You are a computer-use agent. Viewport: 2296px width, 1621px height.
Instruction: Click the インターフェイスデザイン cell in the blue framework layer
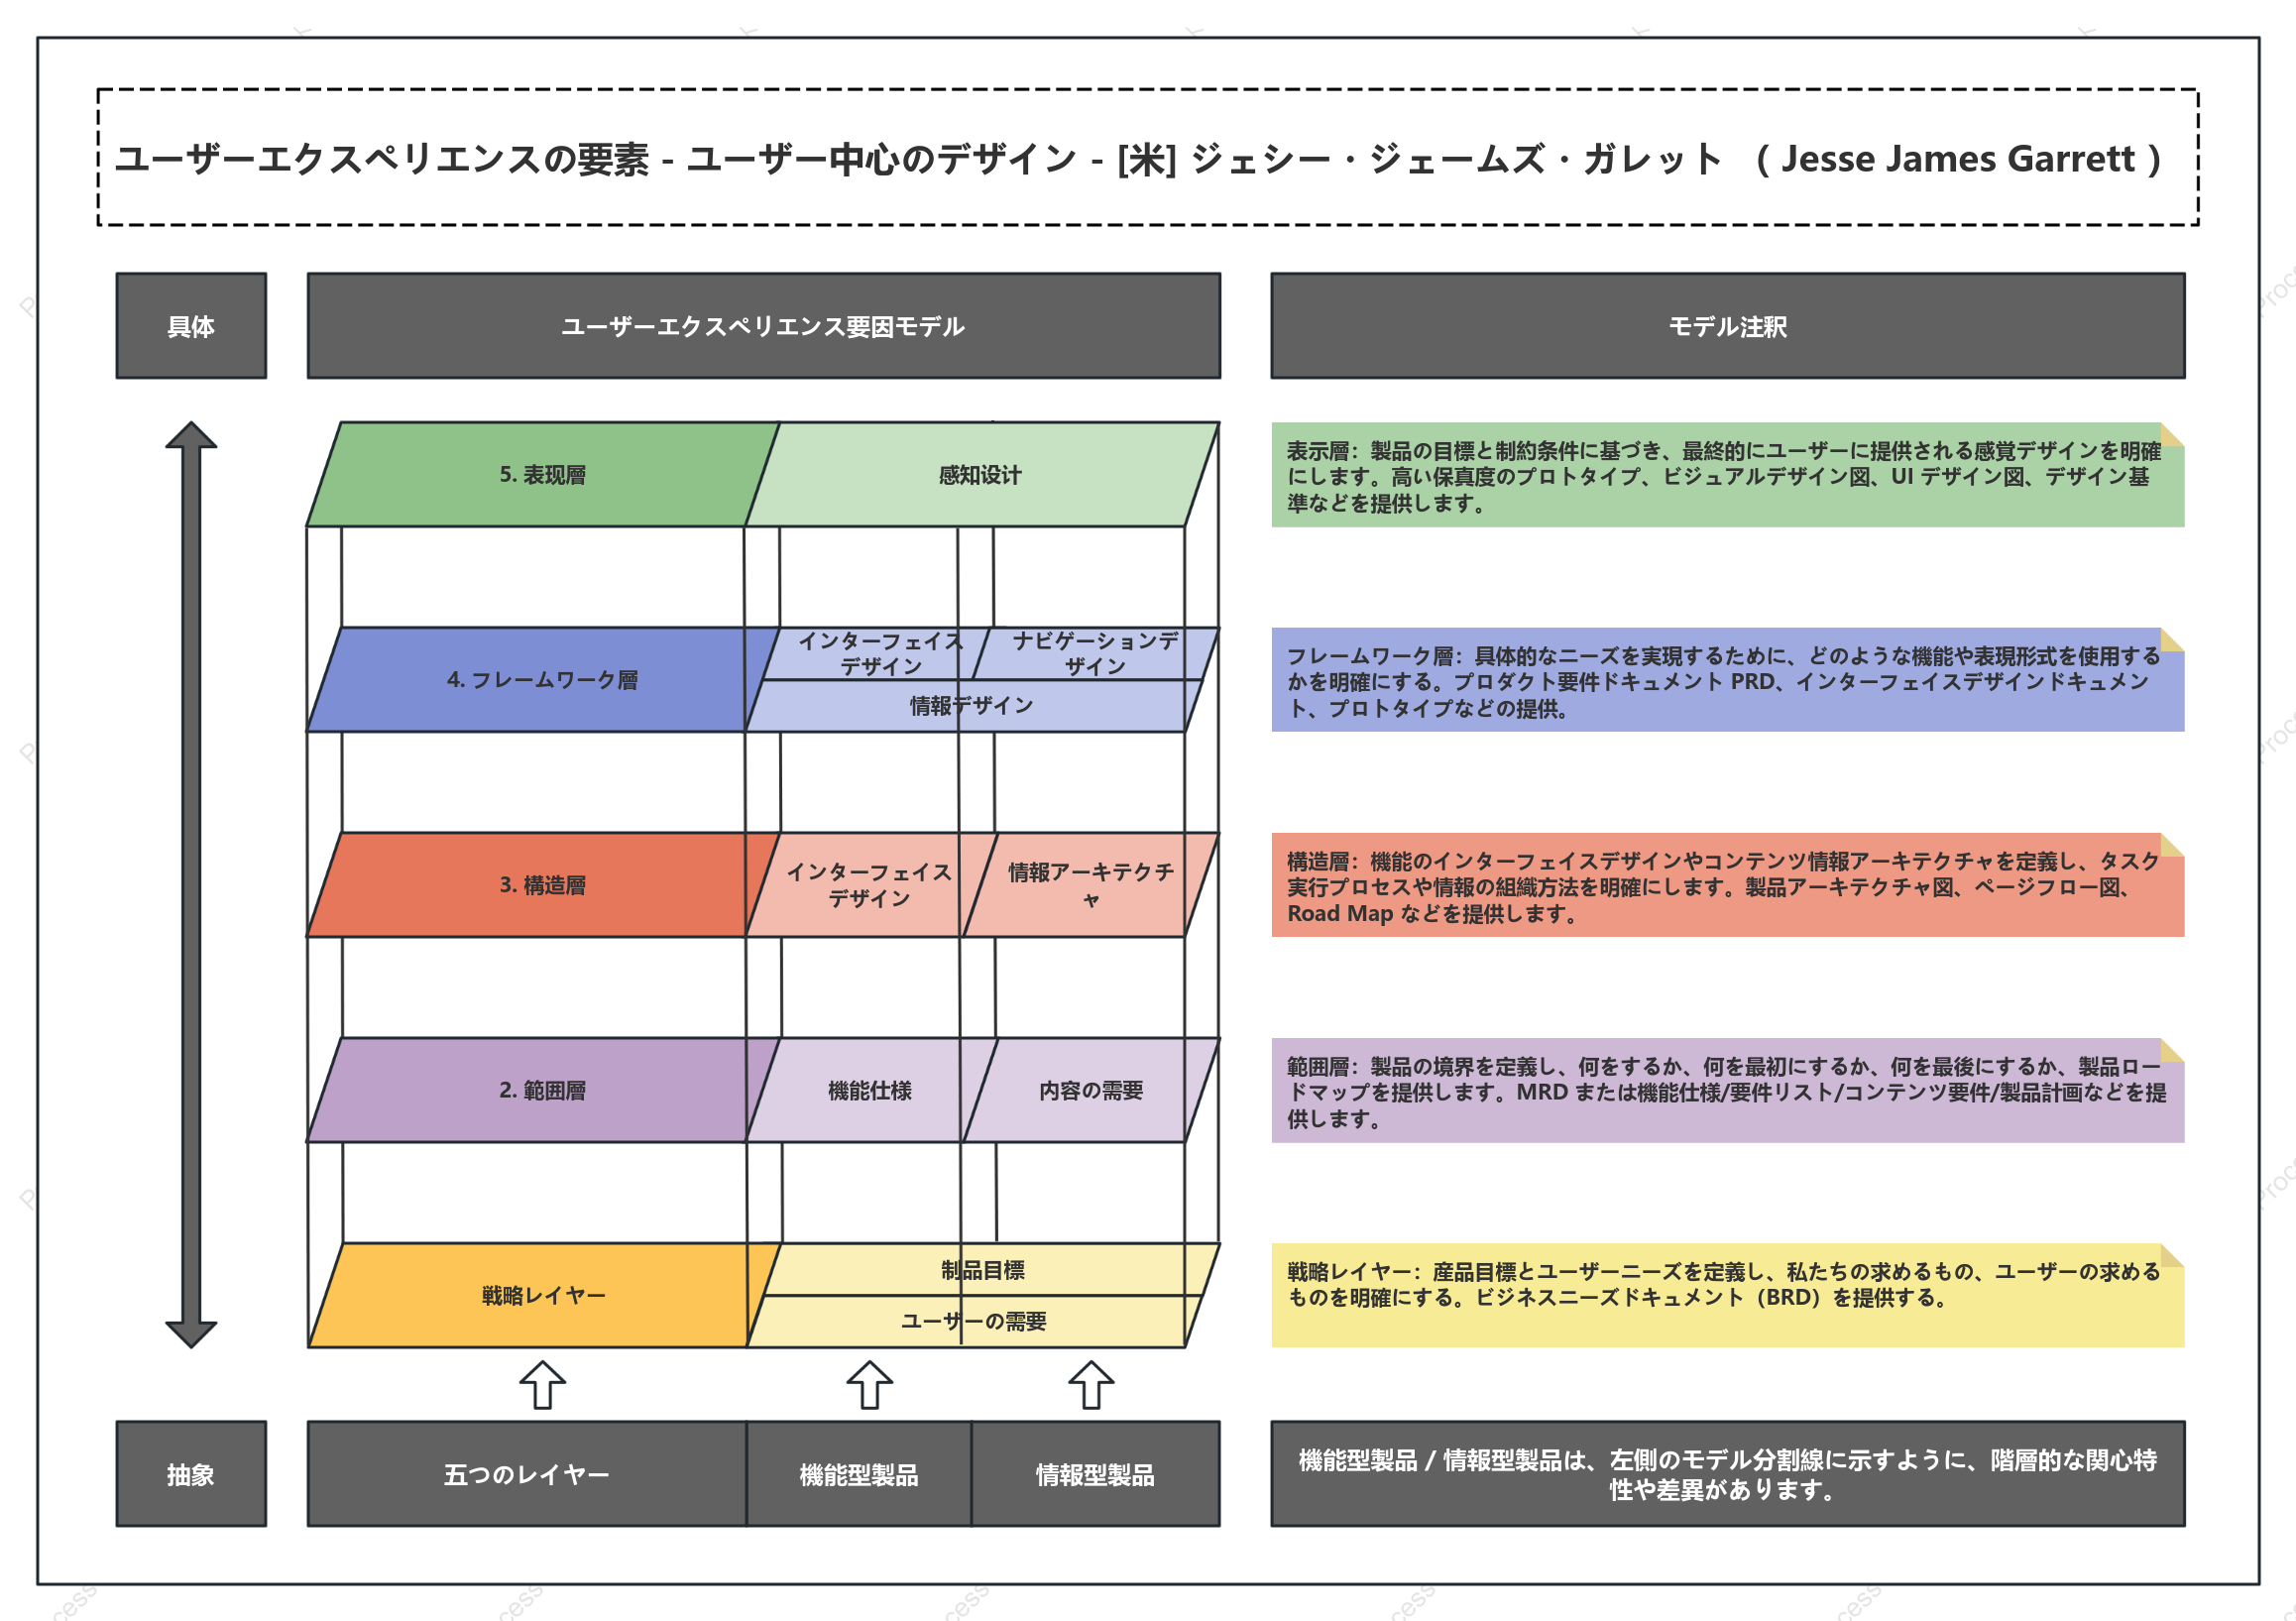pyautogui.click(x=877, y=653)
